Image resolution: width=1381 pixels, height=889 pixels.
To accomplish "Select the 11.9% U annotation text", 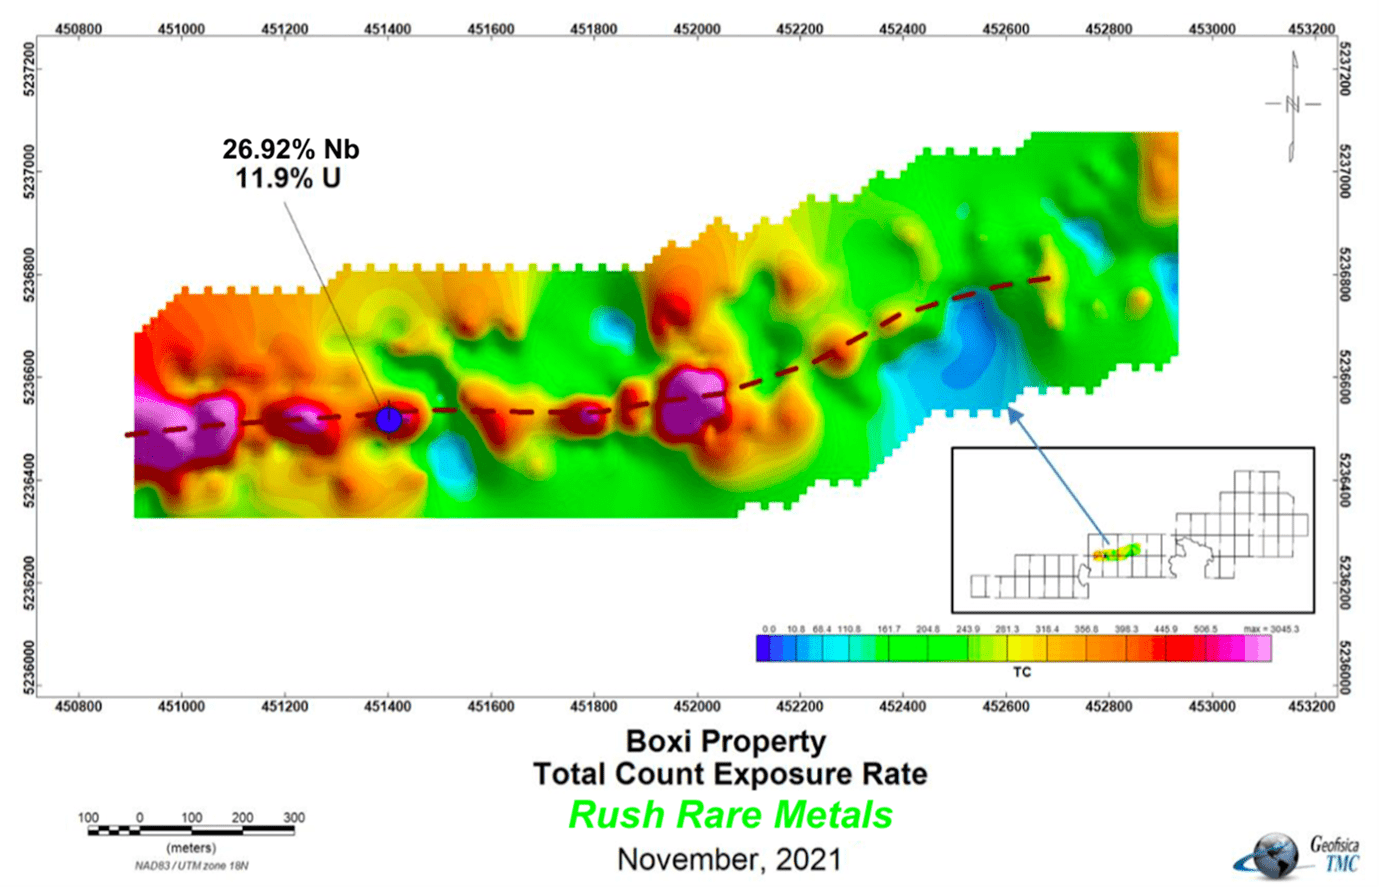I will pyautogui.click(x=288, y=179).
